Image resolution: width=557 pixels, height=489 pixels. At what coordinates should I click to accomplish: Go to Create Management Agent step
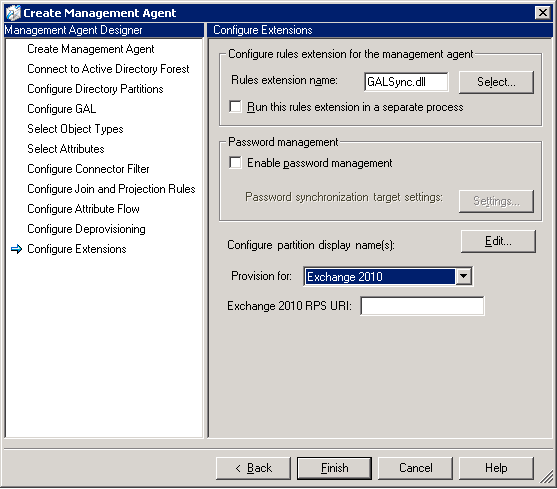point(91,49)
